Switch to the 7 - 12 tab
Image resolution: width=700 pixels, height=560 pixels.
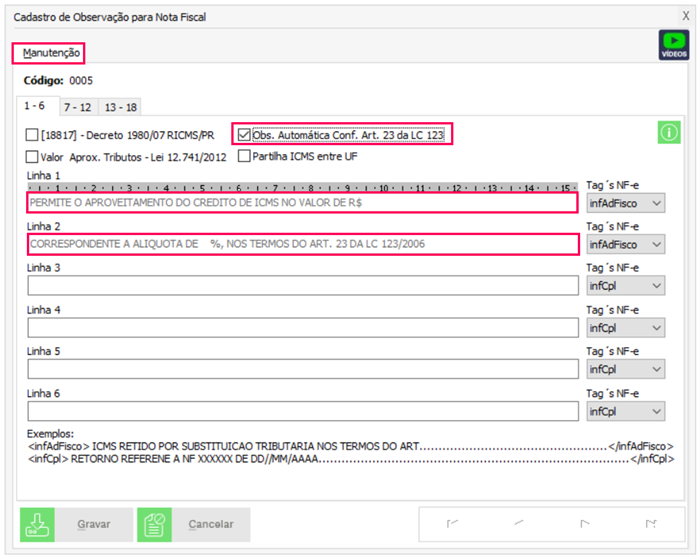[77, 106]
